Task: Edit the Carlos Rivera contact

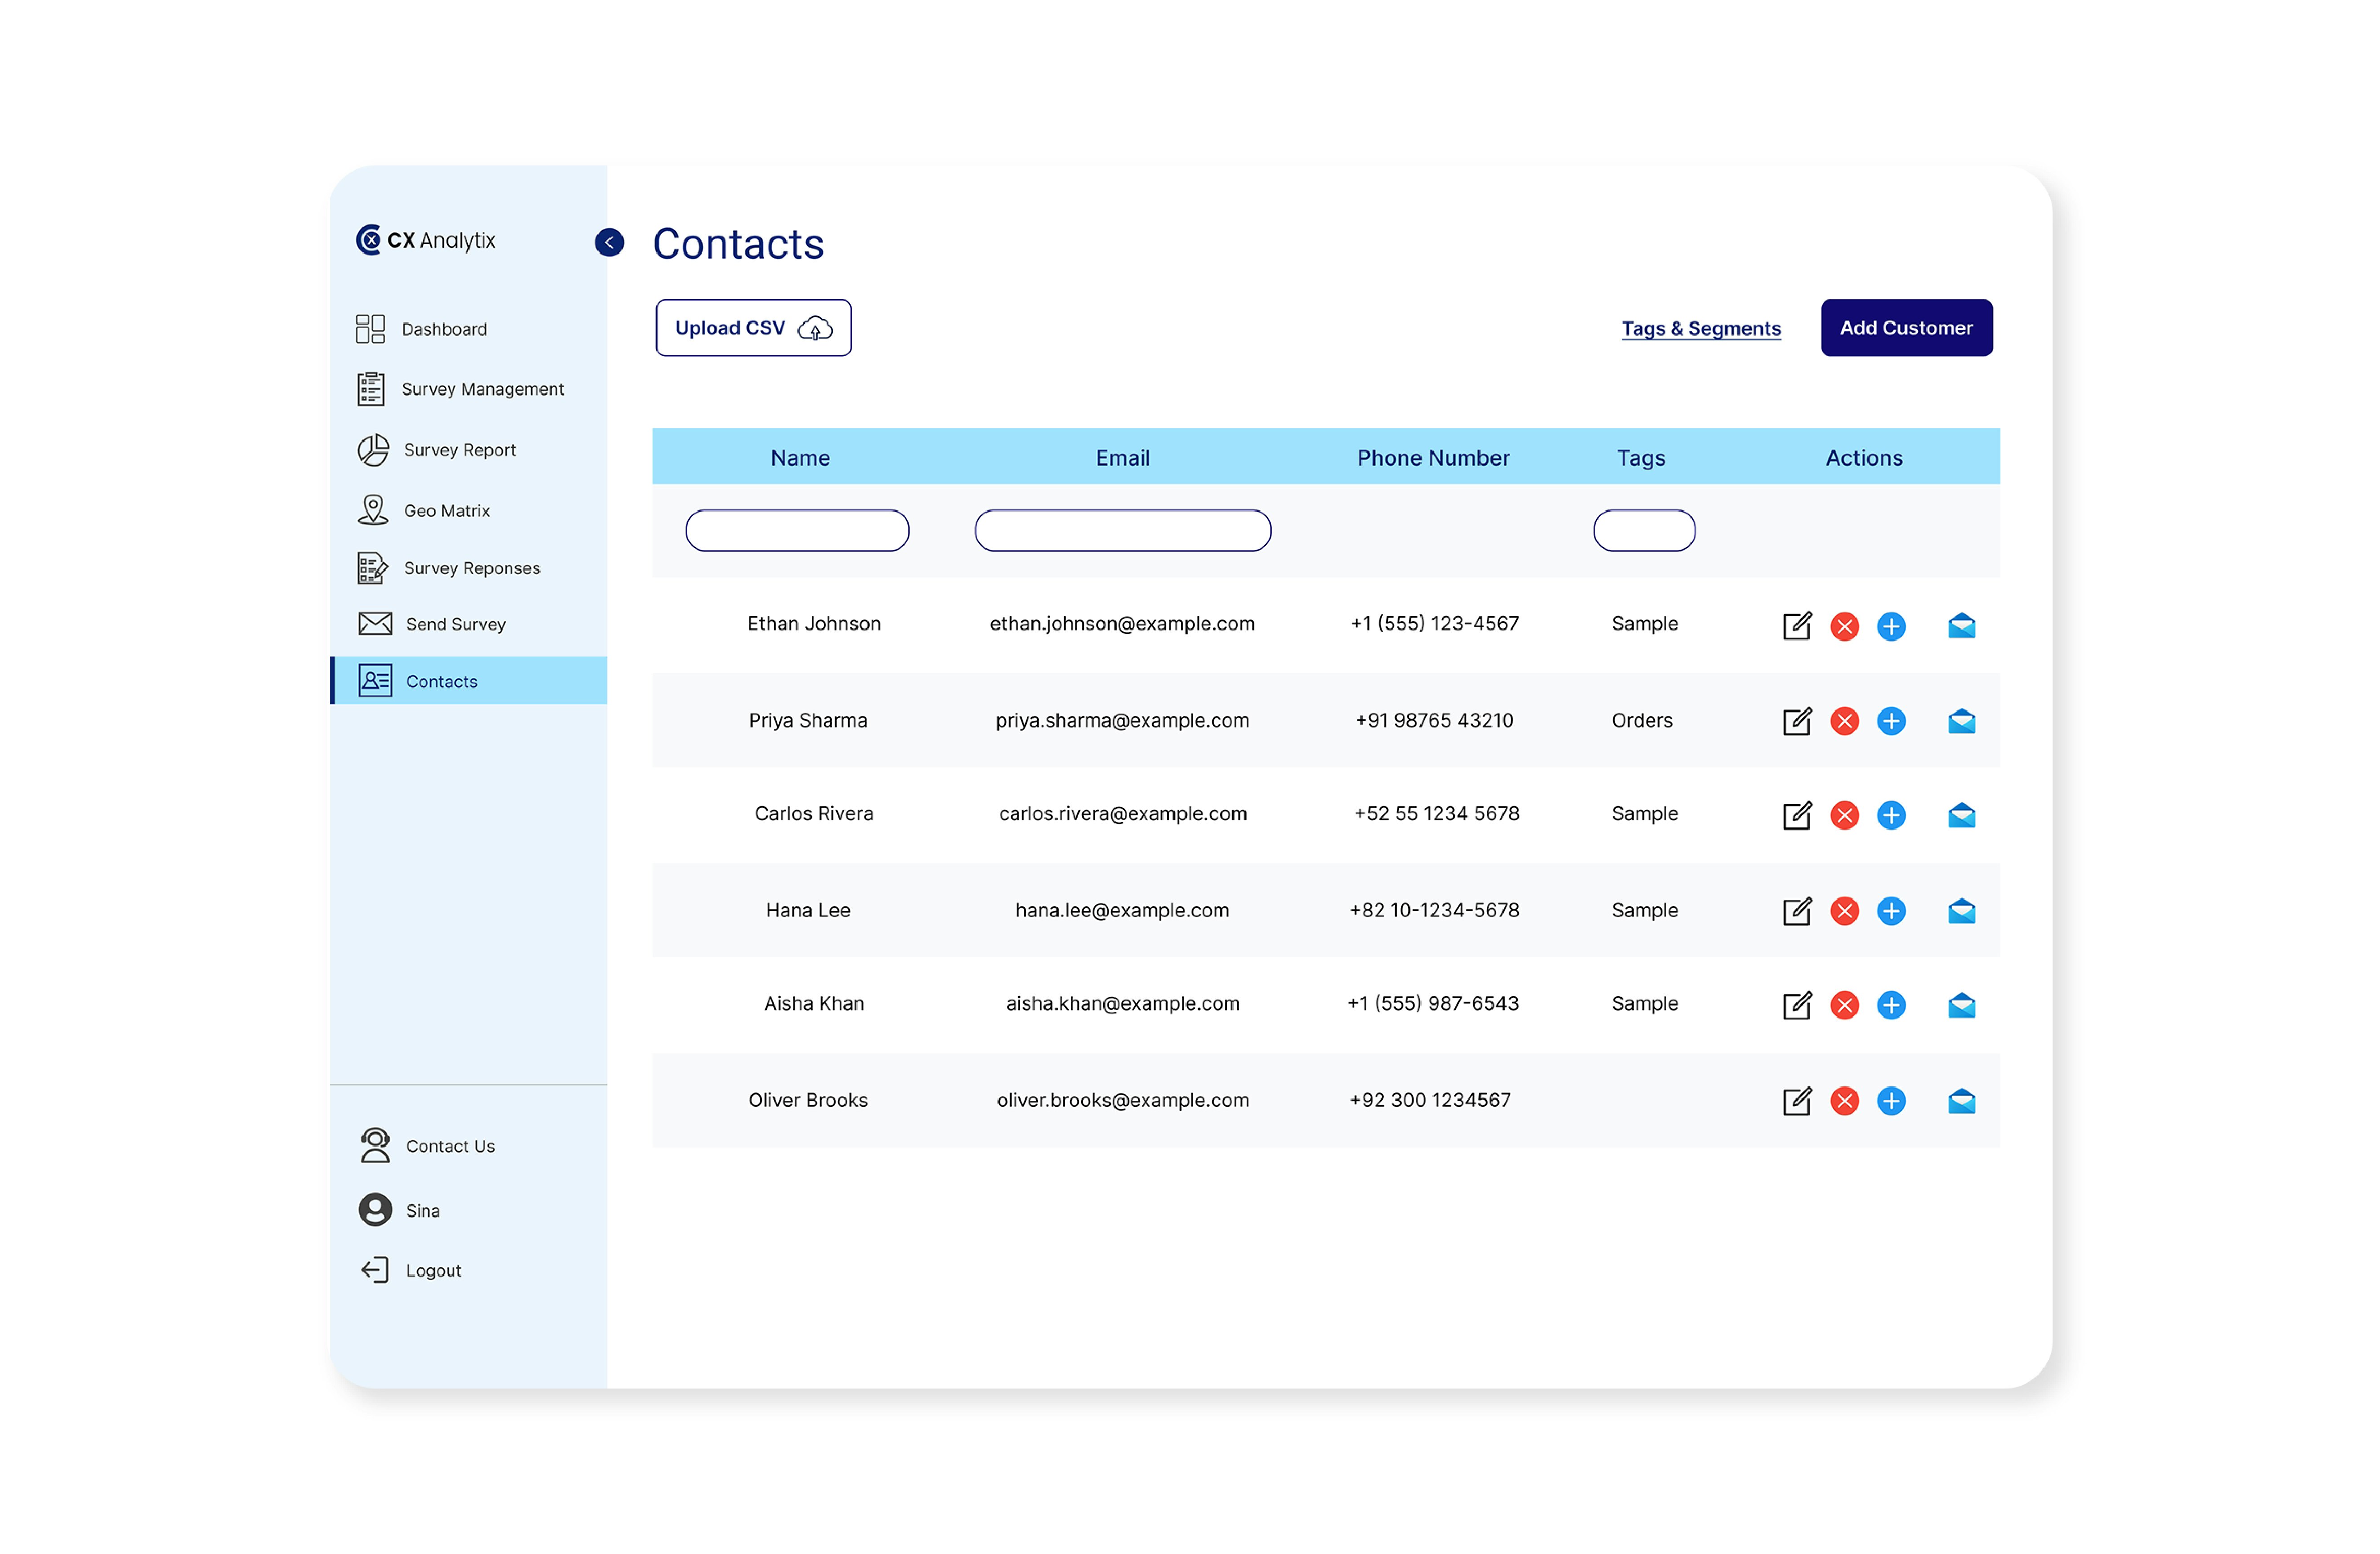Action: (1797, 815)
